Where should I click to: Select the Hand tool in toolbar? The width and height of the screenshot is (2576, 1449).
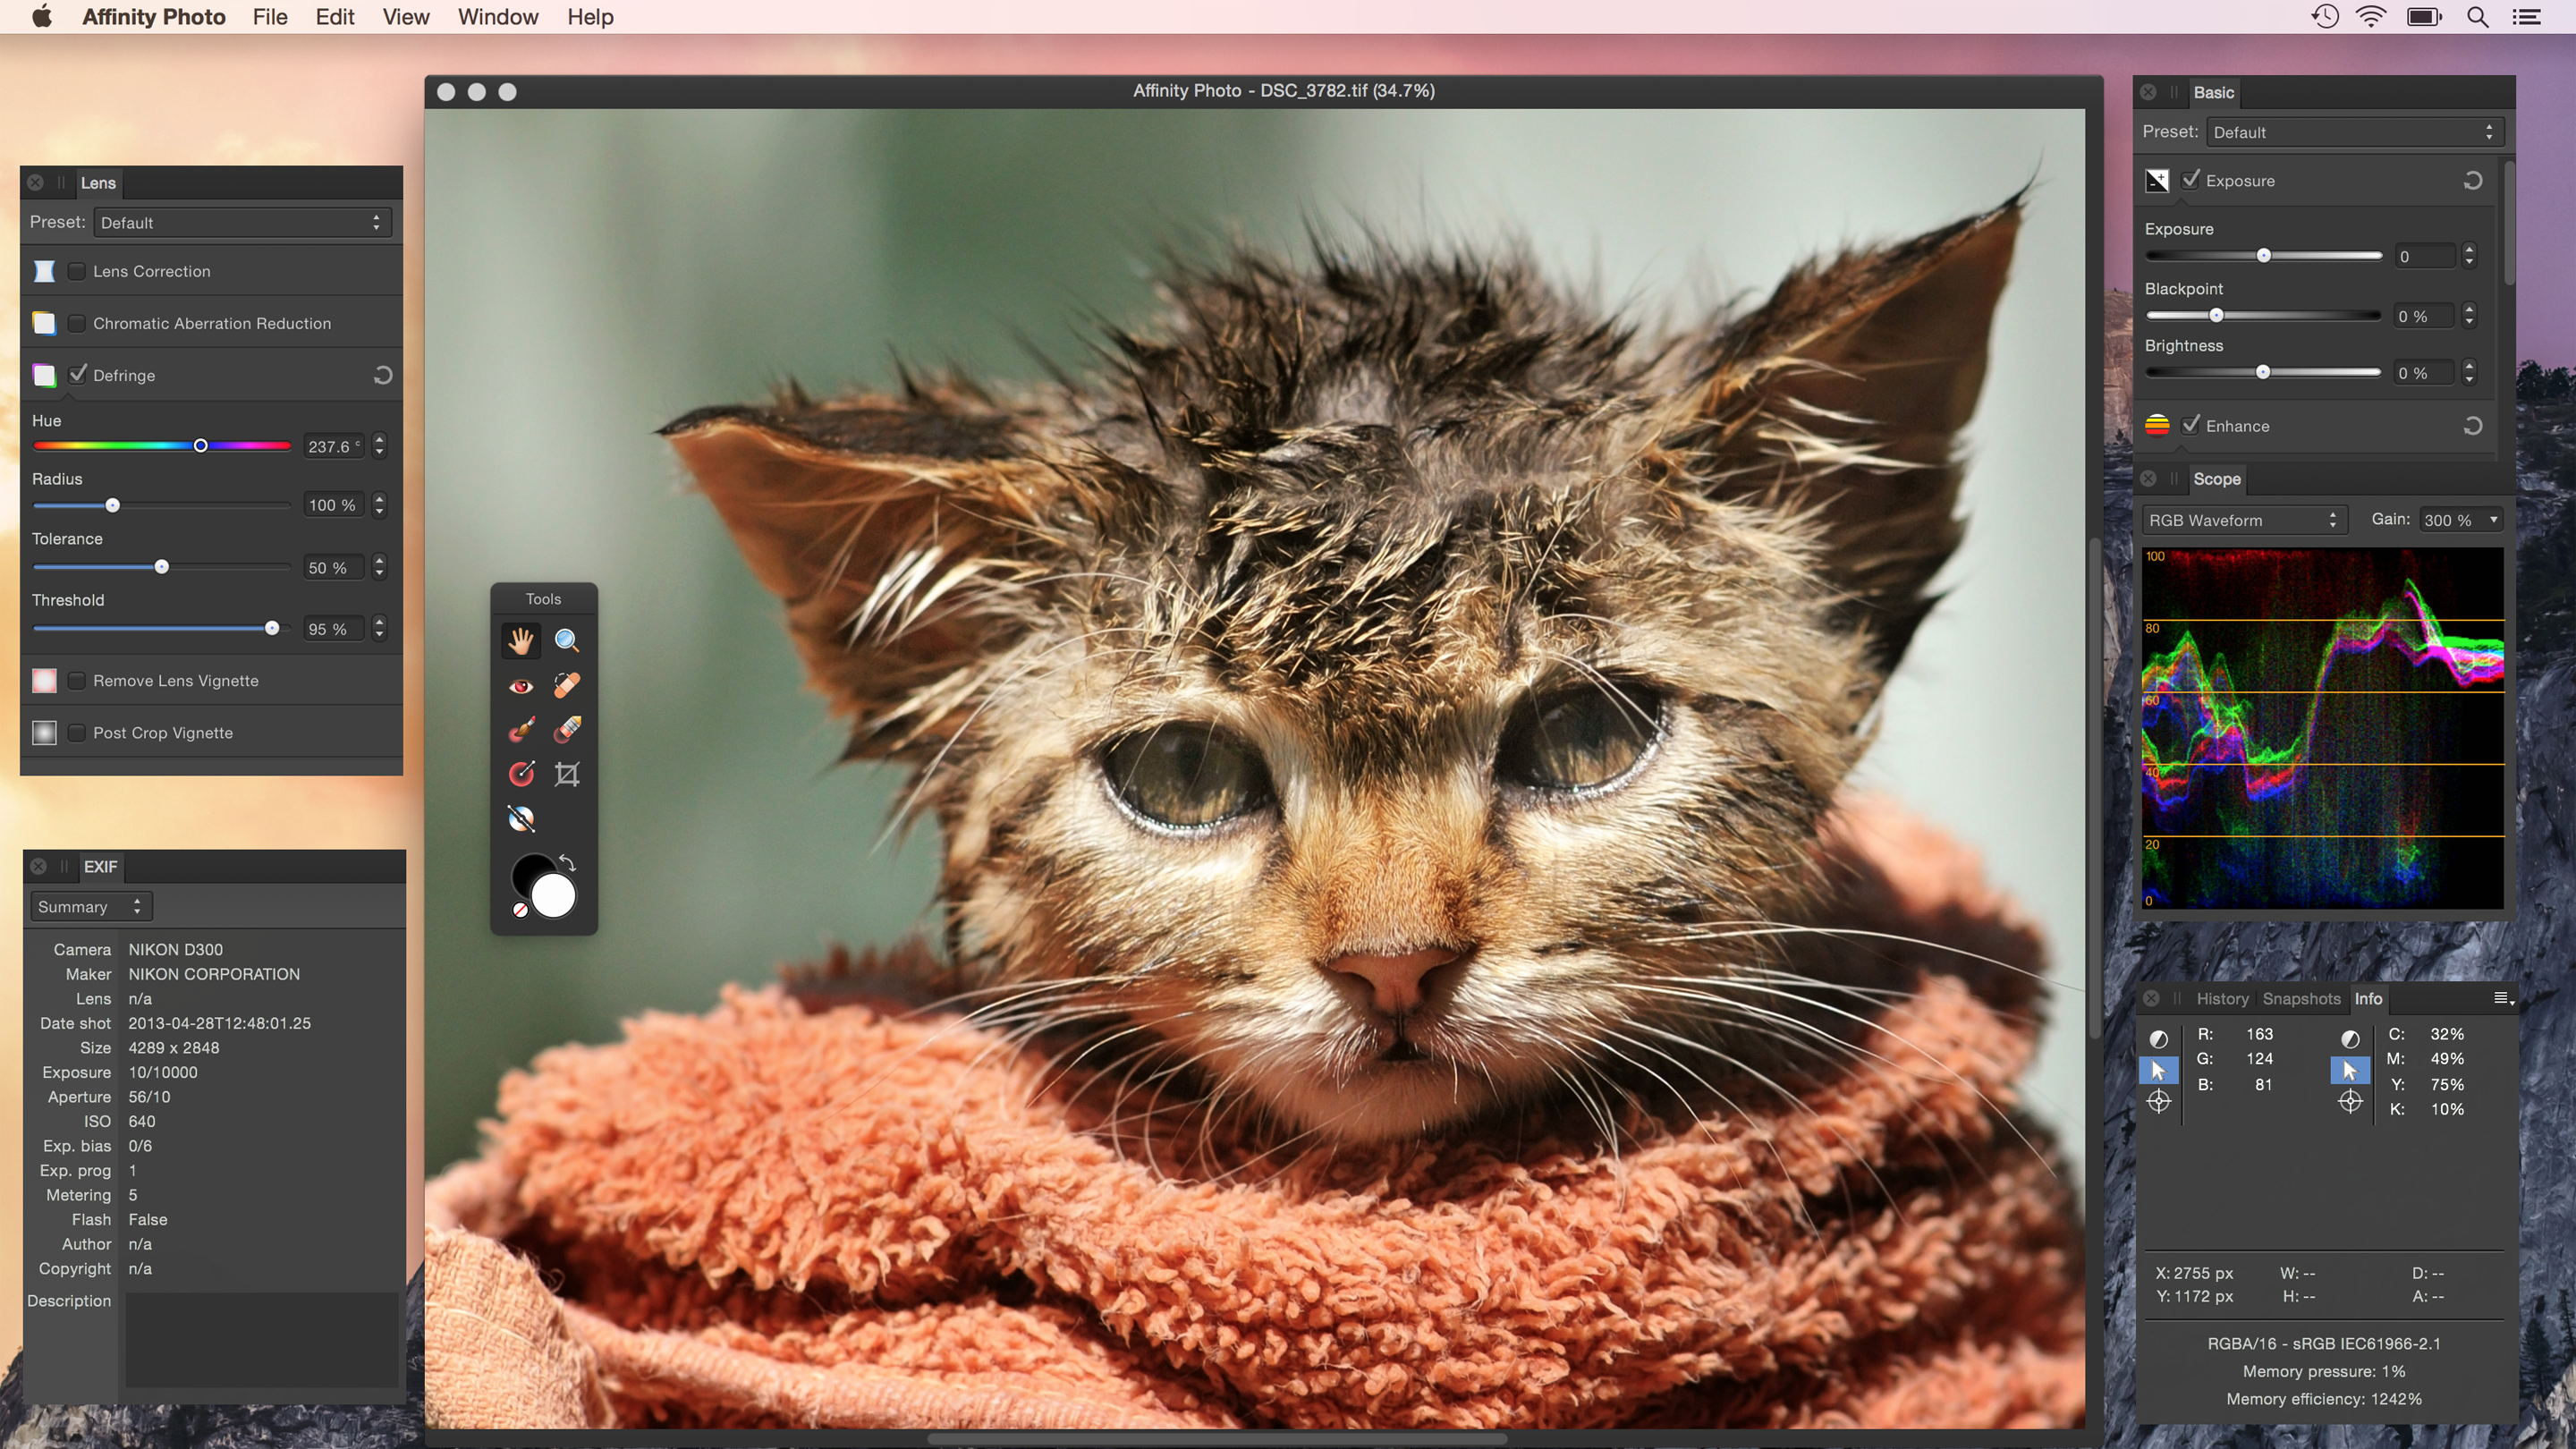pos(521,640)
